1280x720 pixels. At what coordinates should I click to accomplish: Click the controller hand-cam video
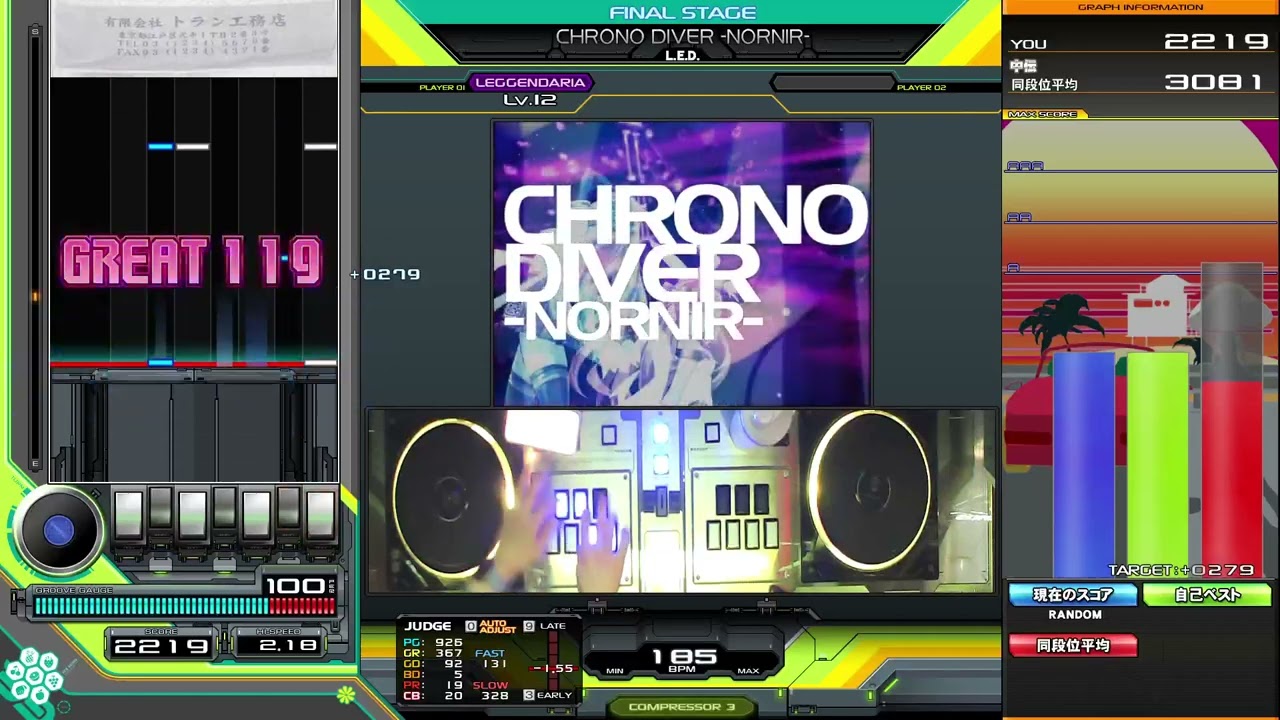pos(681,500)
